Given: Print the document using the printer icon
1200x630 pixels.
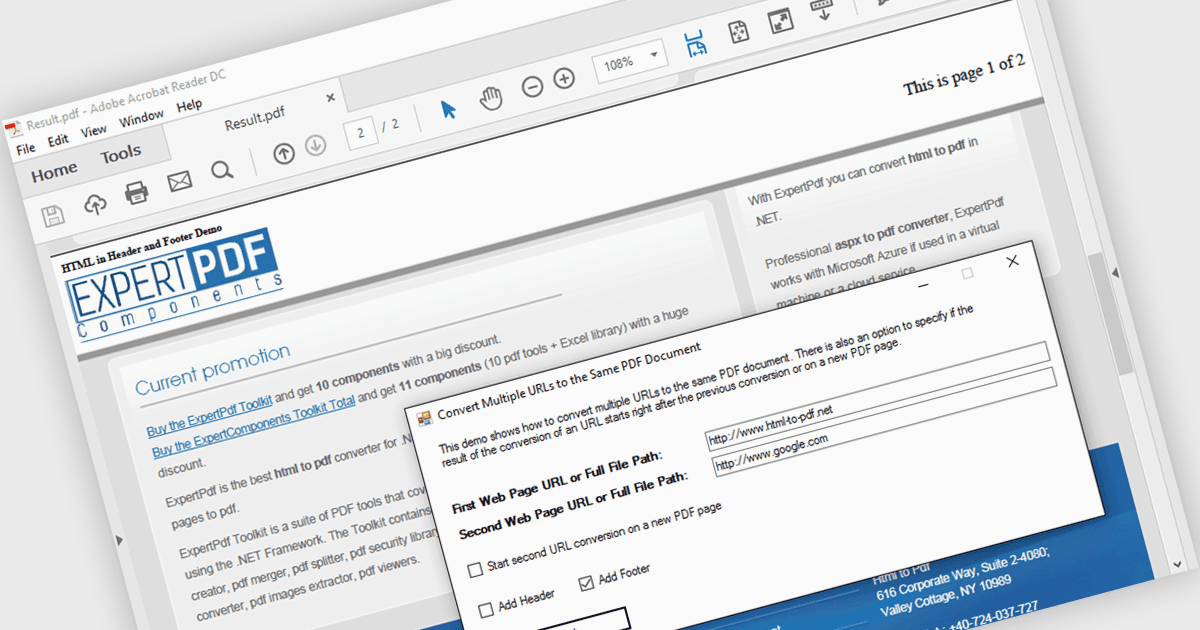Looking at the screenshot, I should 138,192.
